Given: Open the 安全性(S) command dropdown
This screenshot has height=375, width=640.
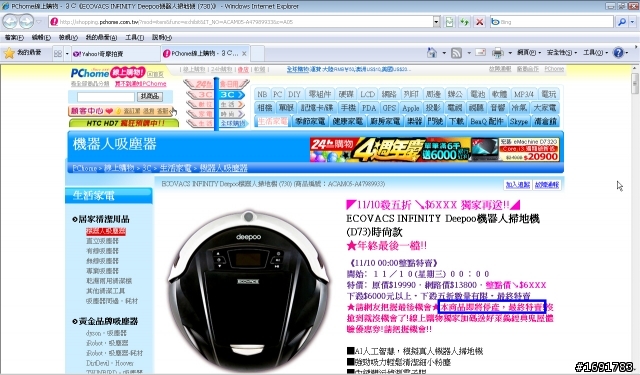Looking at the screenshot, I should (x=561, y=53).
